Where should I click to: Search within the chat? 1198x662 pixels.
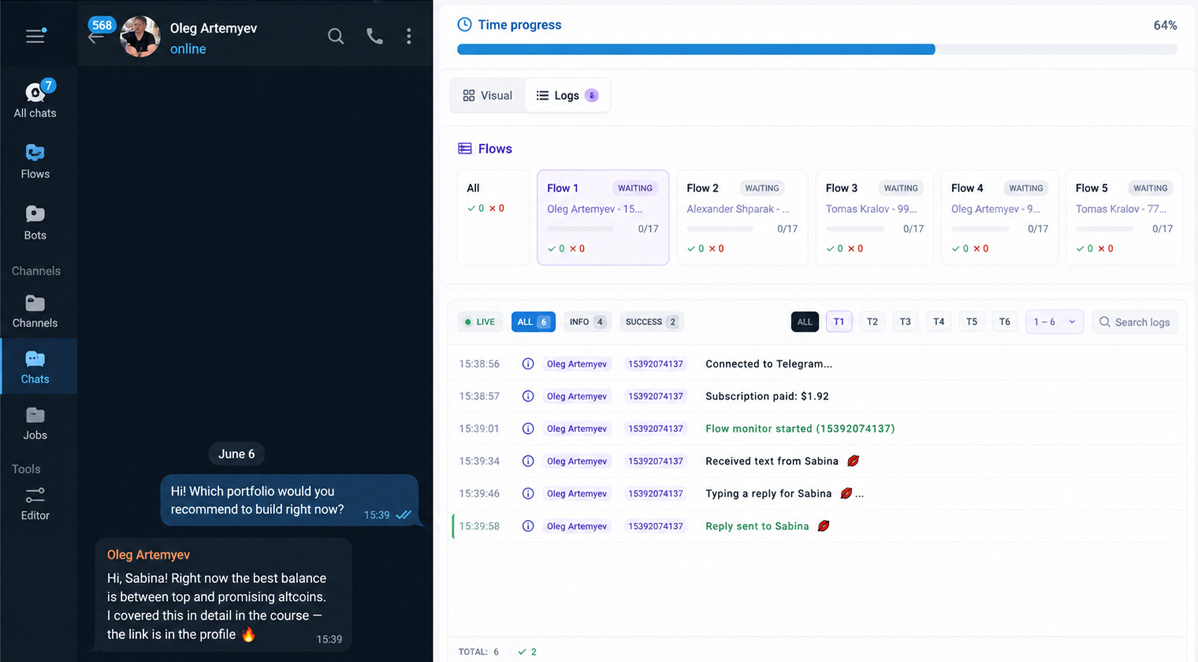335,36
